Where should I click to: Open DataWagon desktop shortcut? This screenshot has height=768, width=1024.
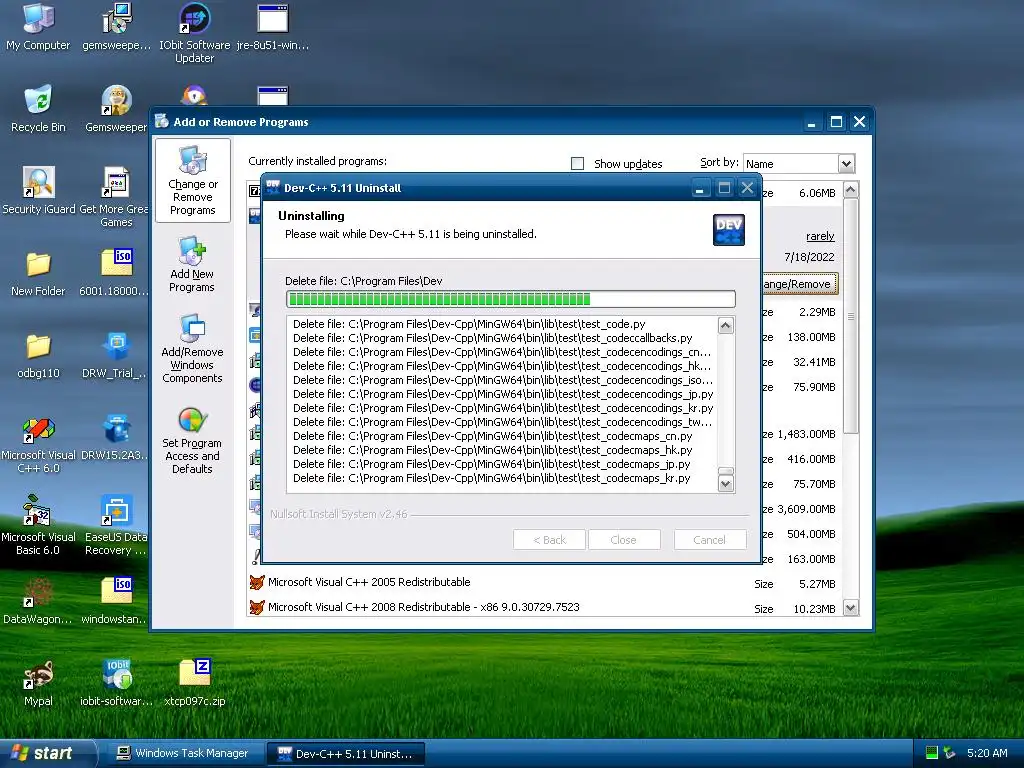click(x=38, y=601)
